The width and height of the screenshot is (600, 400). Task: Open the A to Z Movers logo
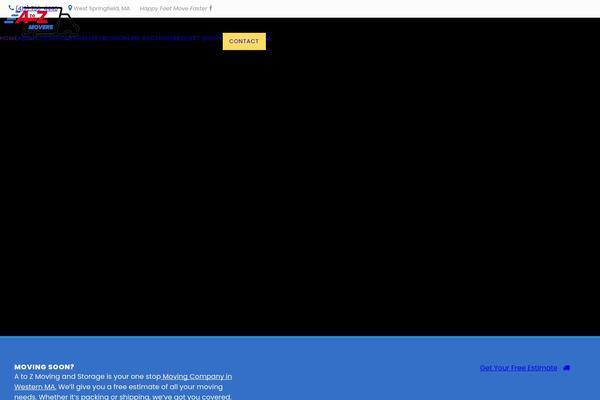pos(41,21)
